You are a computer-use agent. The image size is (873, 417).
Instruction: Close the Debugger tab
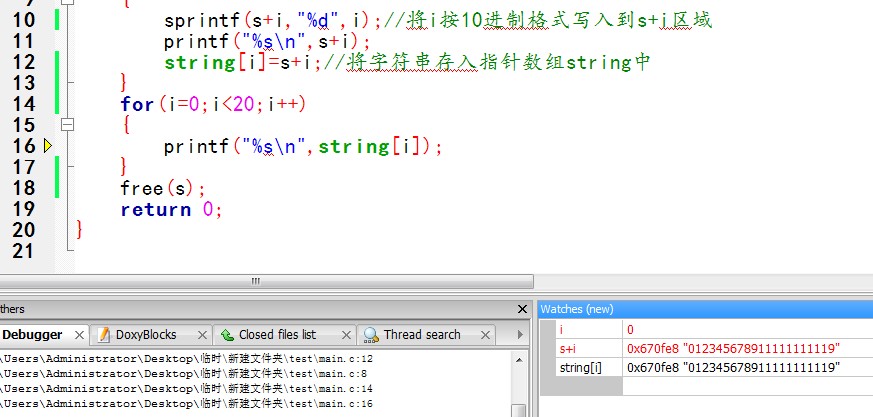click(x=79, y=335)
